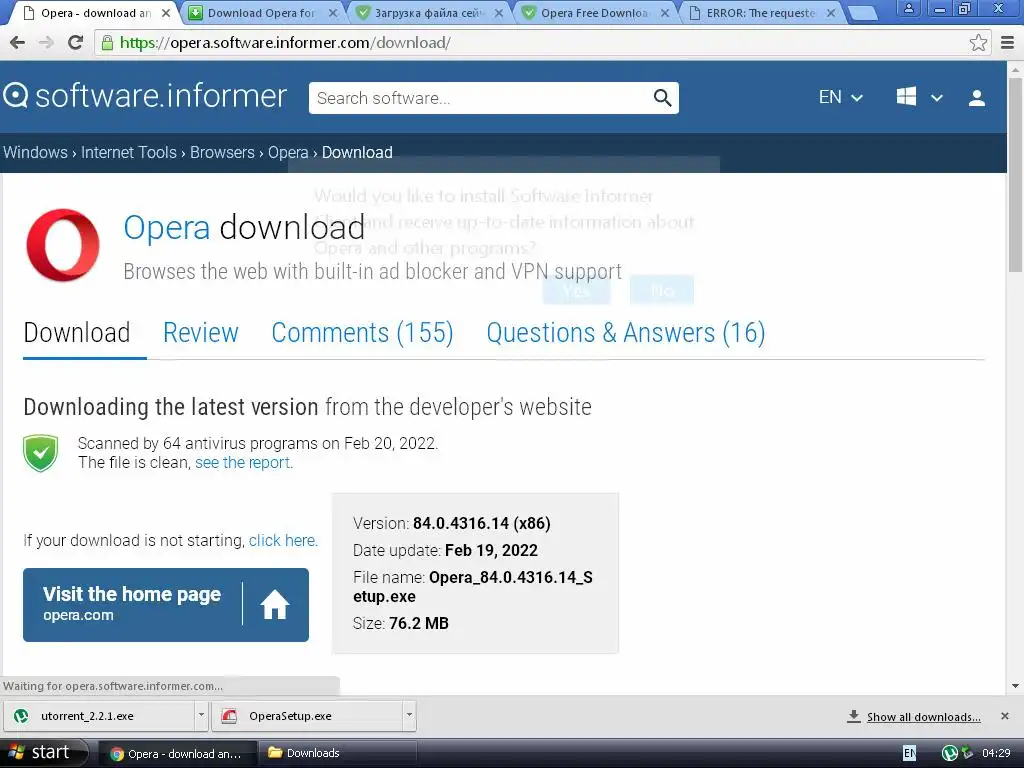Open the Comments (155) tab
This screenshot has width=1024, height=768.
(x=362, y=332)
